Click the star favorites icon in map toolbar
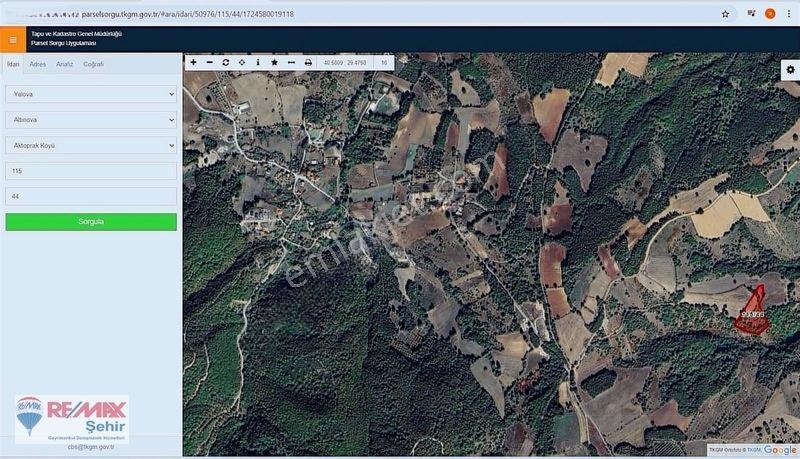 pos(274,62)
